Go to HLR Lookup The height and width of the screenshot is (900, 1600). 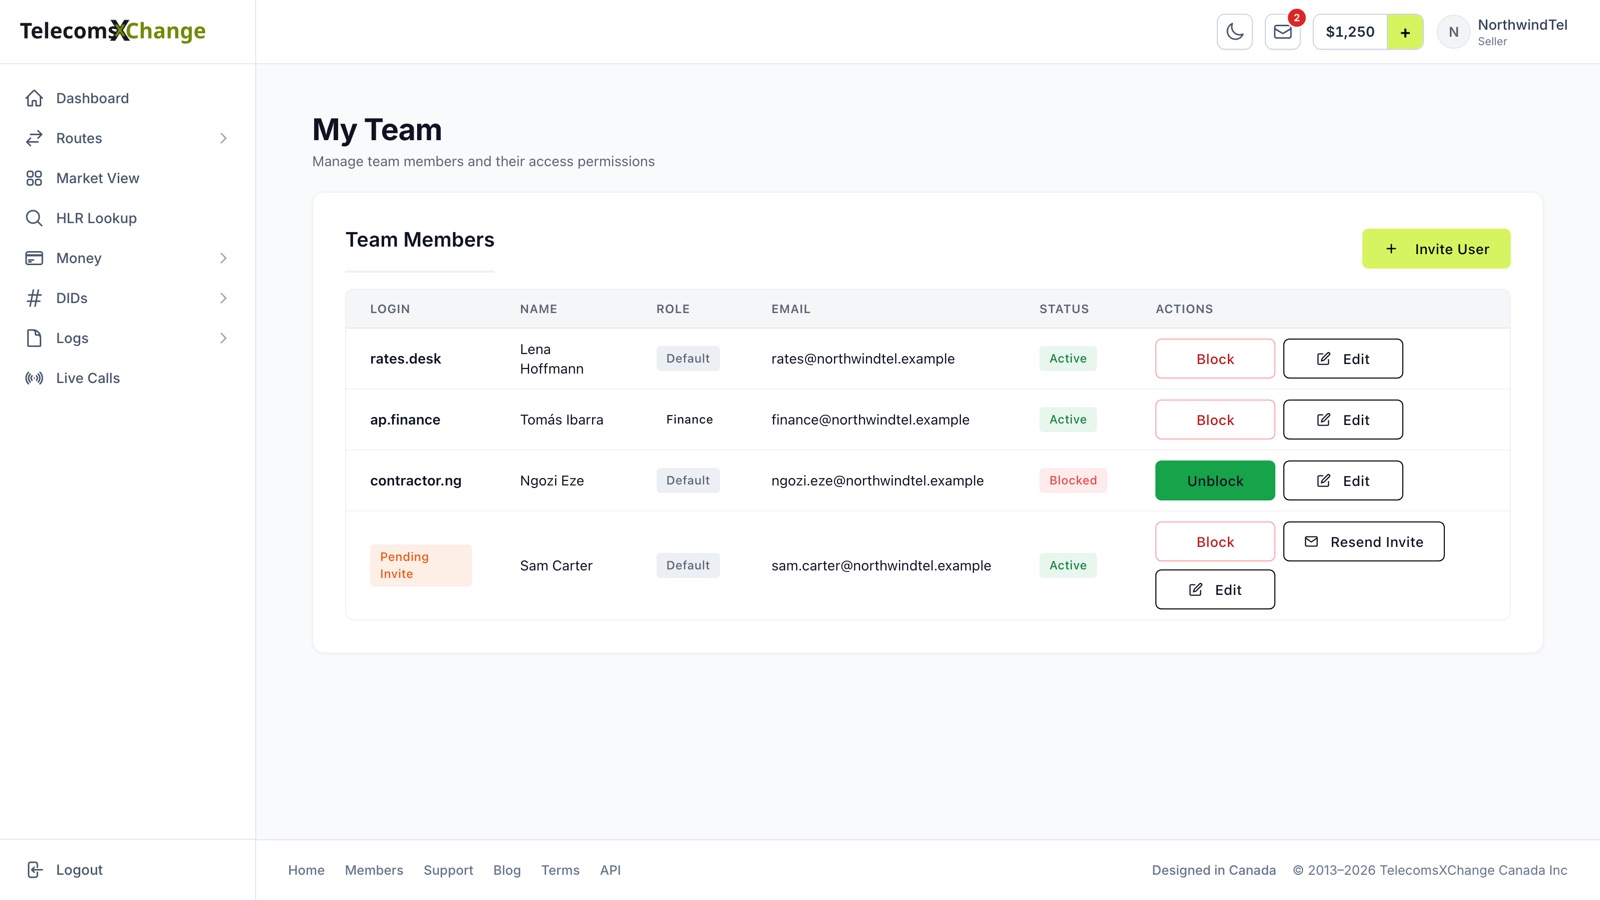[x=127, y=218]
